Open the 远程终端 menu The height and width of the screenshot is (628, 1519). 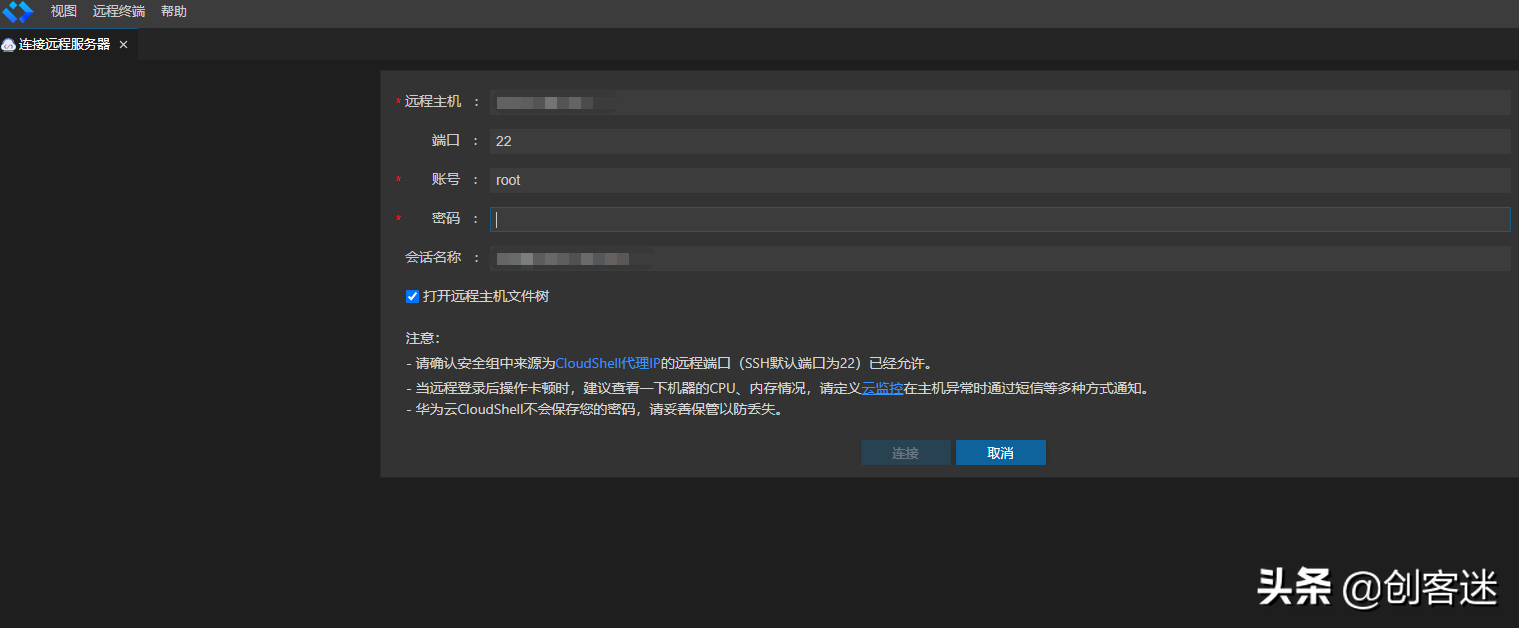tap(118, 11)
